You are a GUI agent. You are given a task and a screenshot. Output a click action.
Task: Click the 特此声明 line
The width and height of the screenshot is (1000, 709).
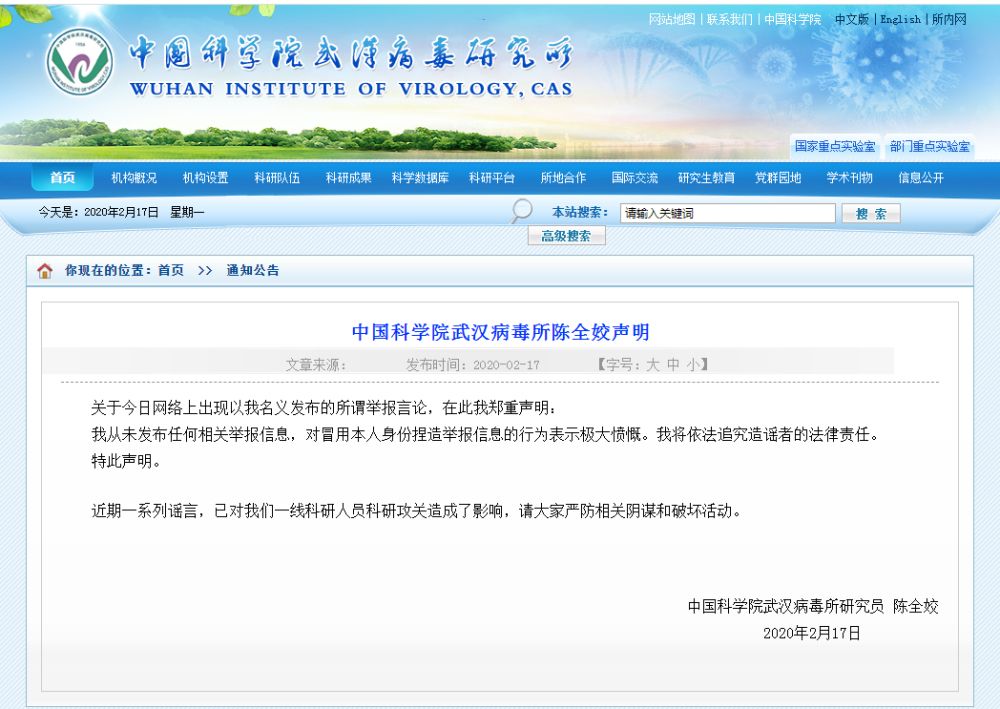click(126, 461)
